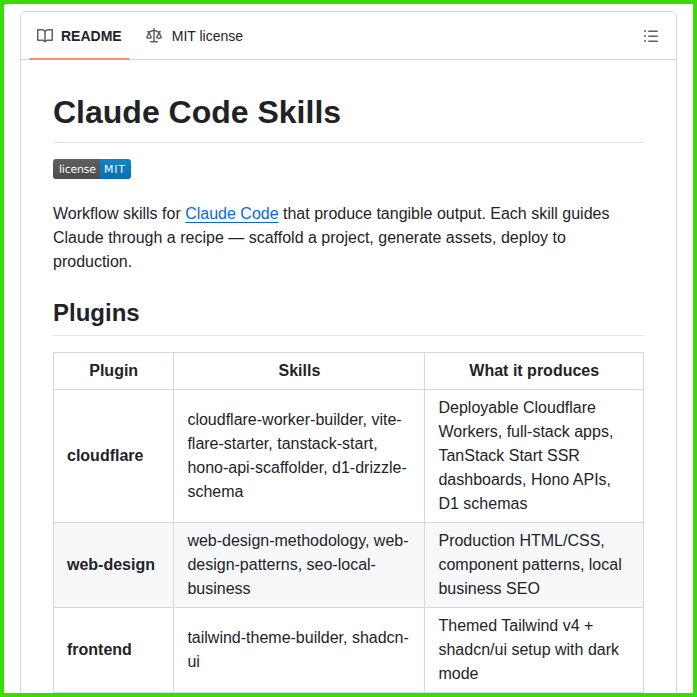Click the cloudflare-worker-builder skills cell

click(299, 456)
